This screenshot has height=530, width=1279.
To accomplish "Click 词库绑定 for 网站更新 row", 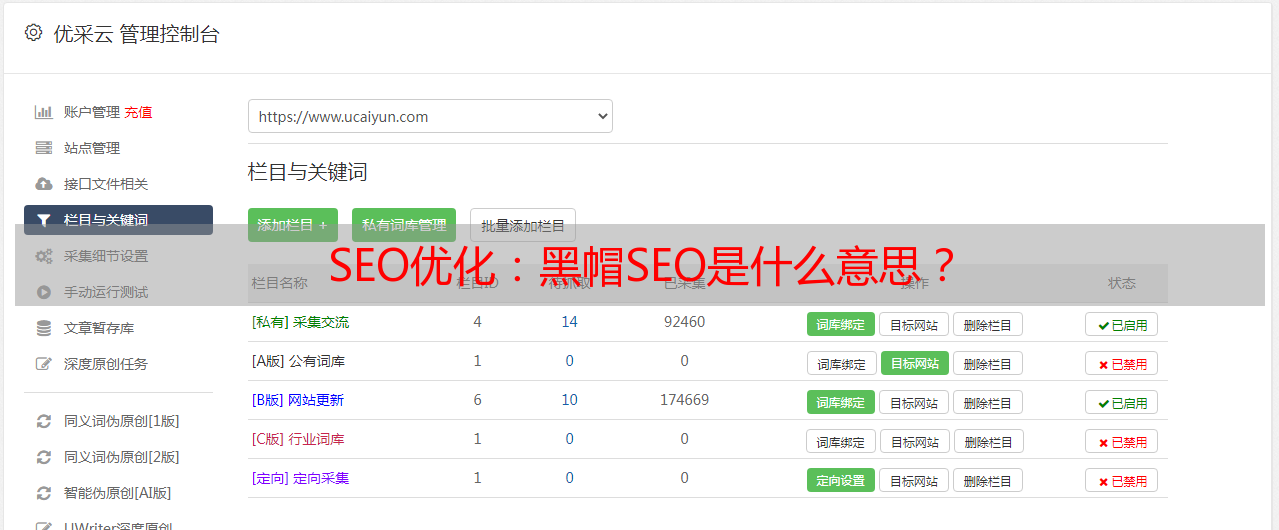I will (841, 402).
